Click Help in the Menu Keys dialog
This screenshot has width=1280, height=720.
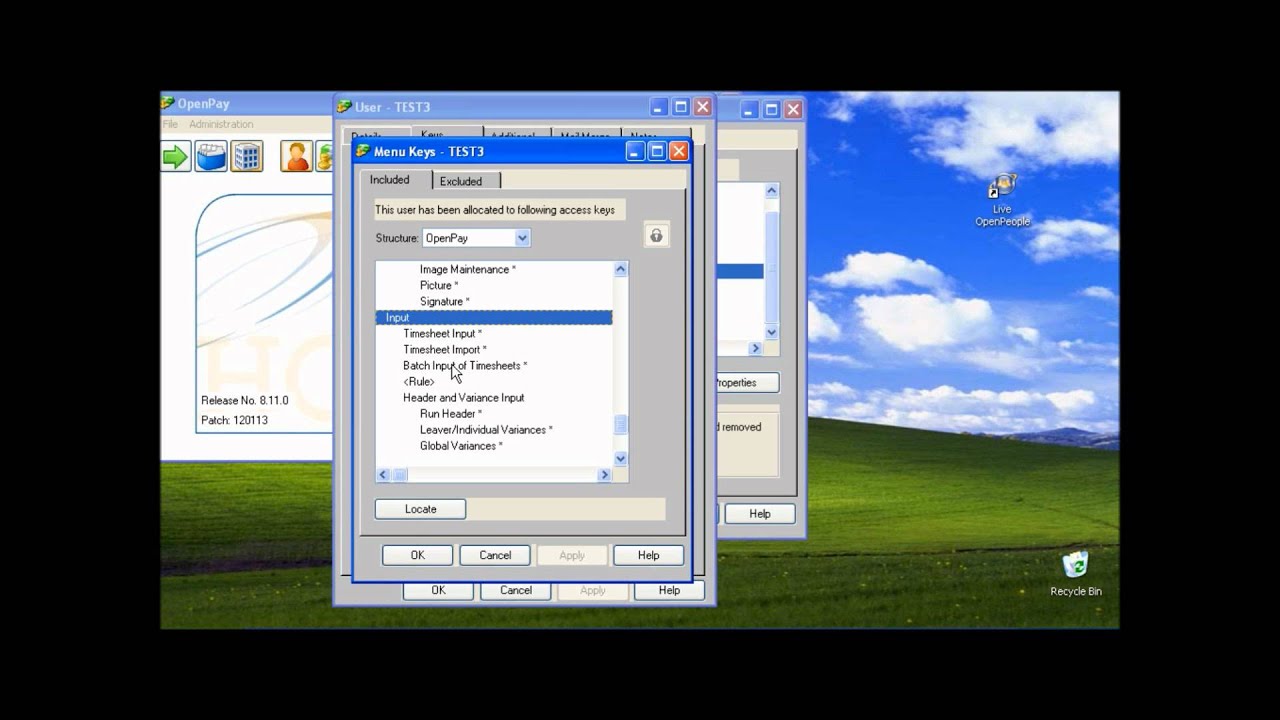[x=648, y=555]
